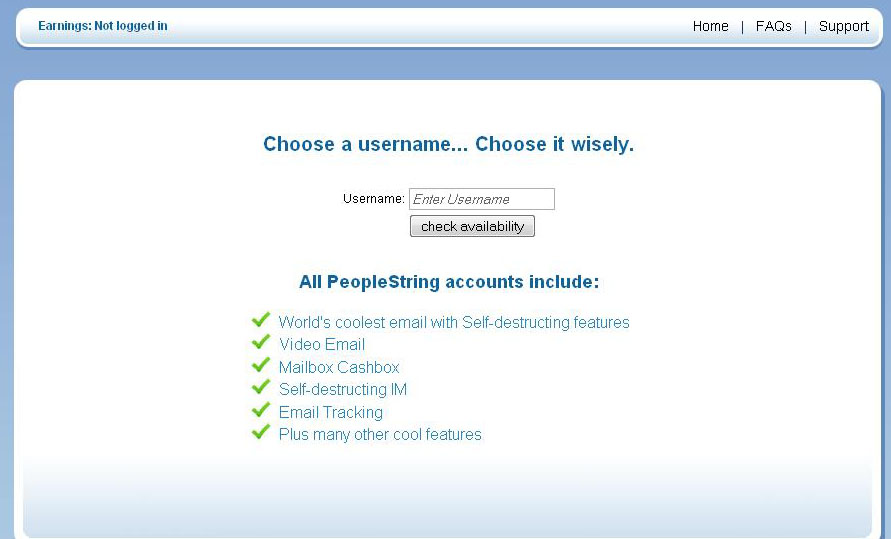
Task: Go to the Support page
Action: click(x=844, y=26)
